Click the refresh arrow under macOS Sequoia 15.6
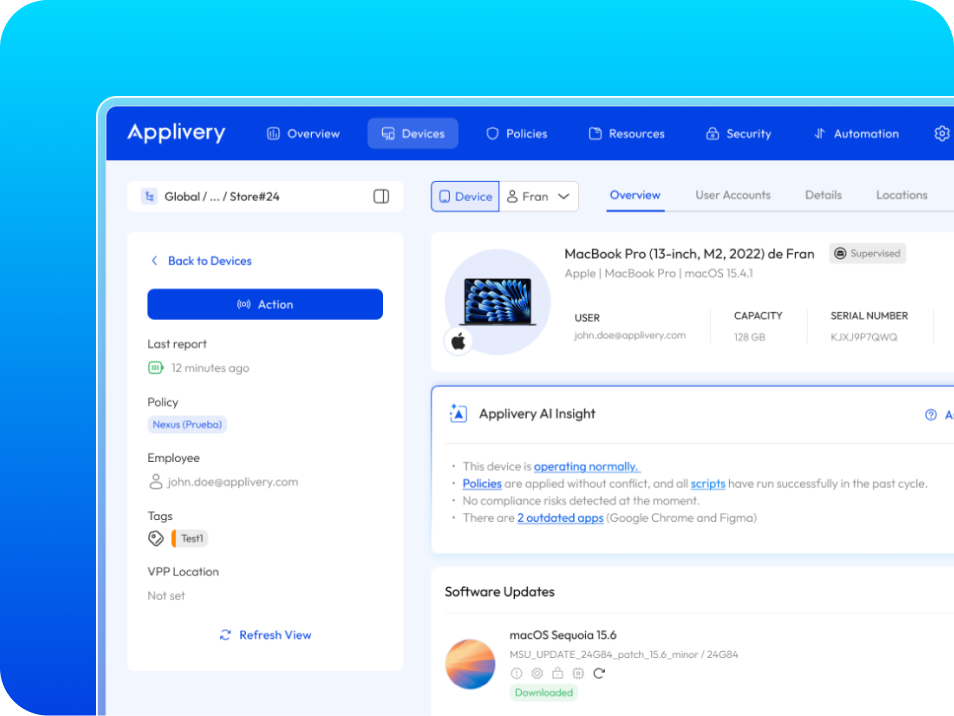 click(599, 673)
